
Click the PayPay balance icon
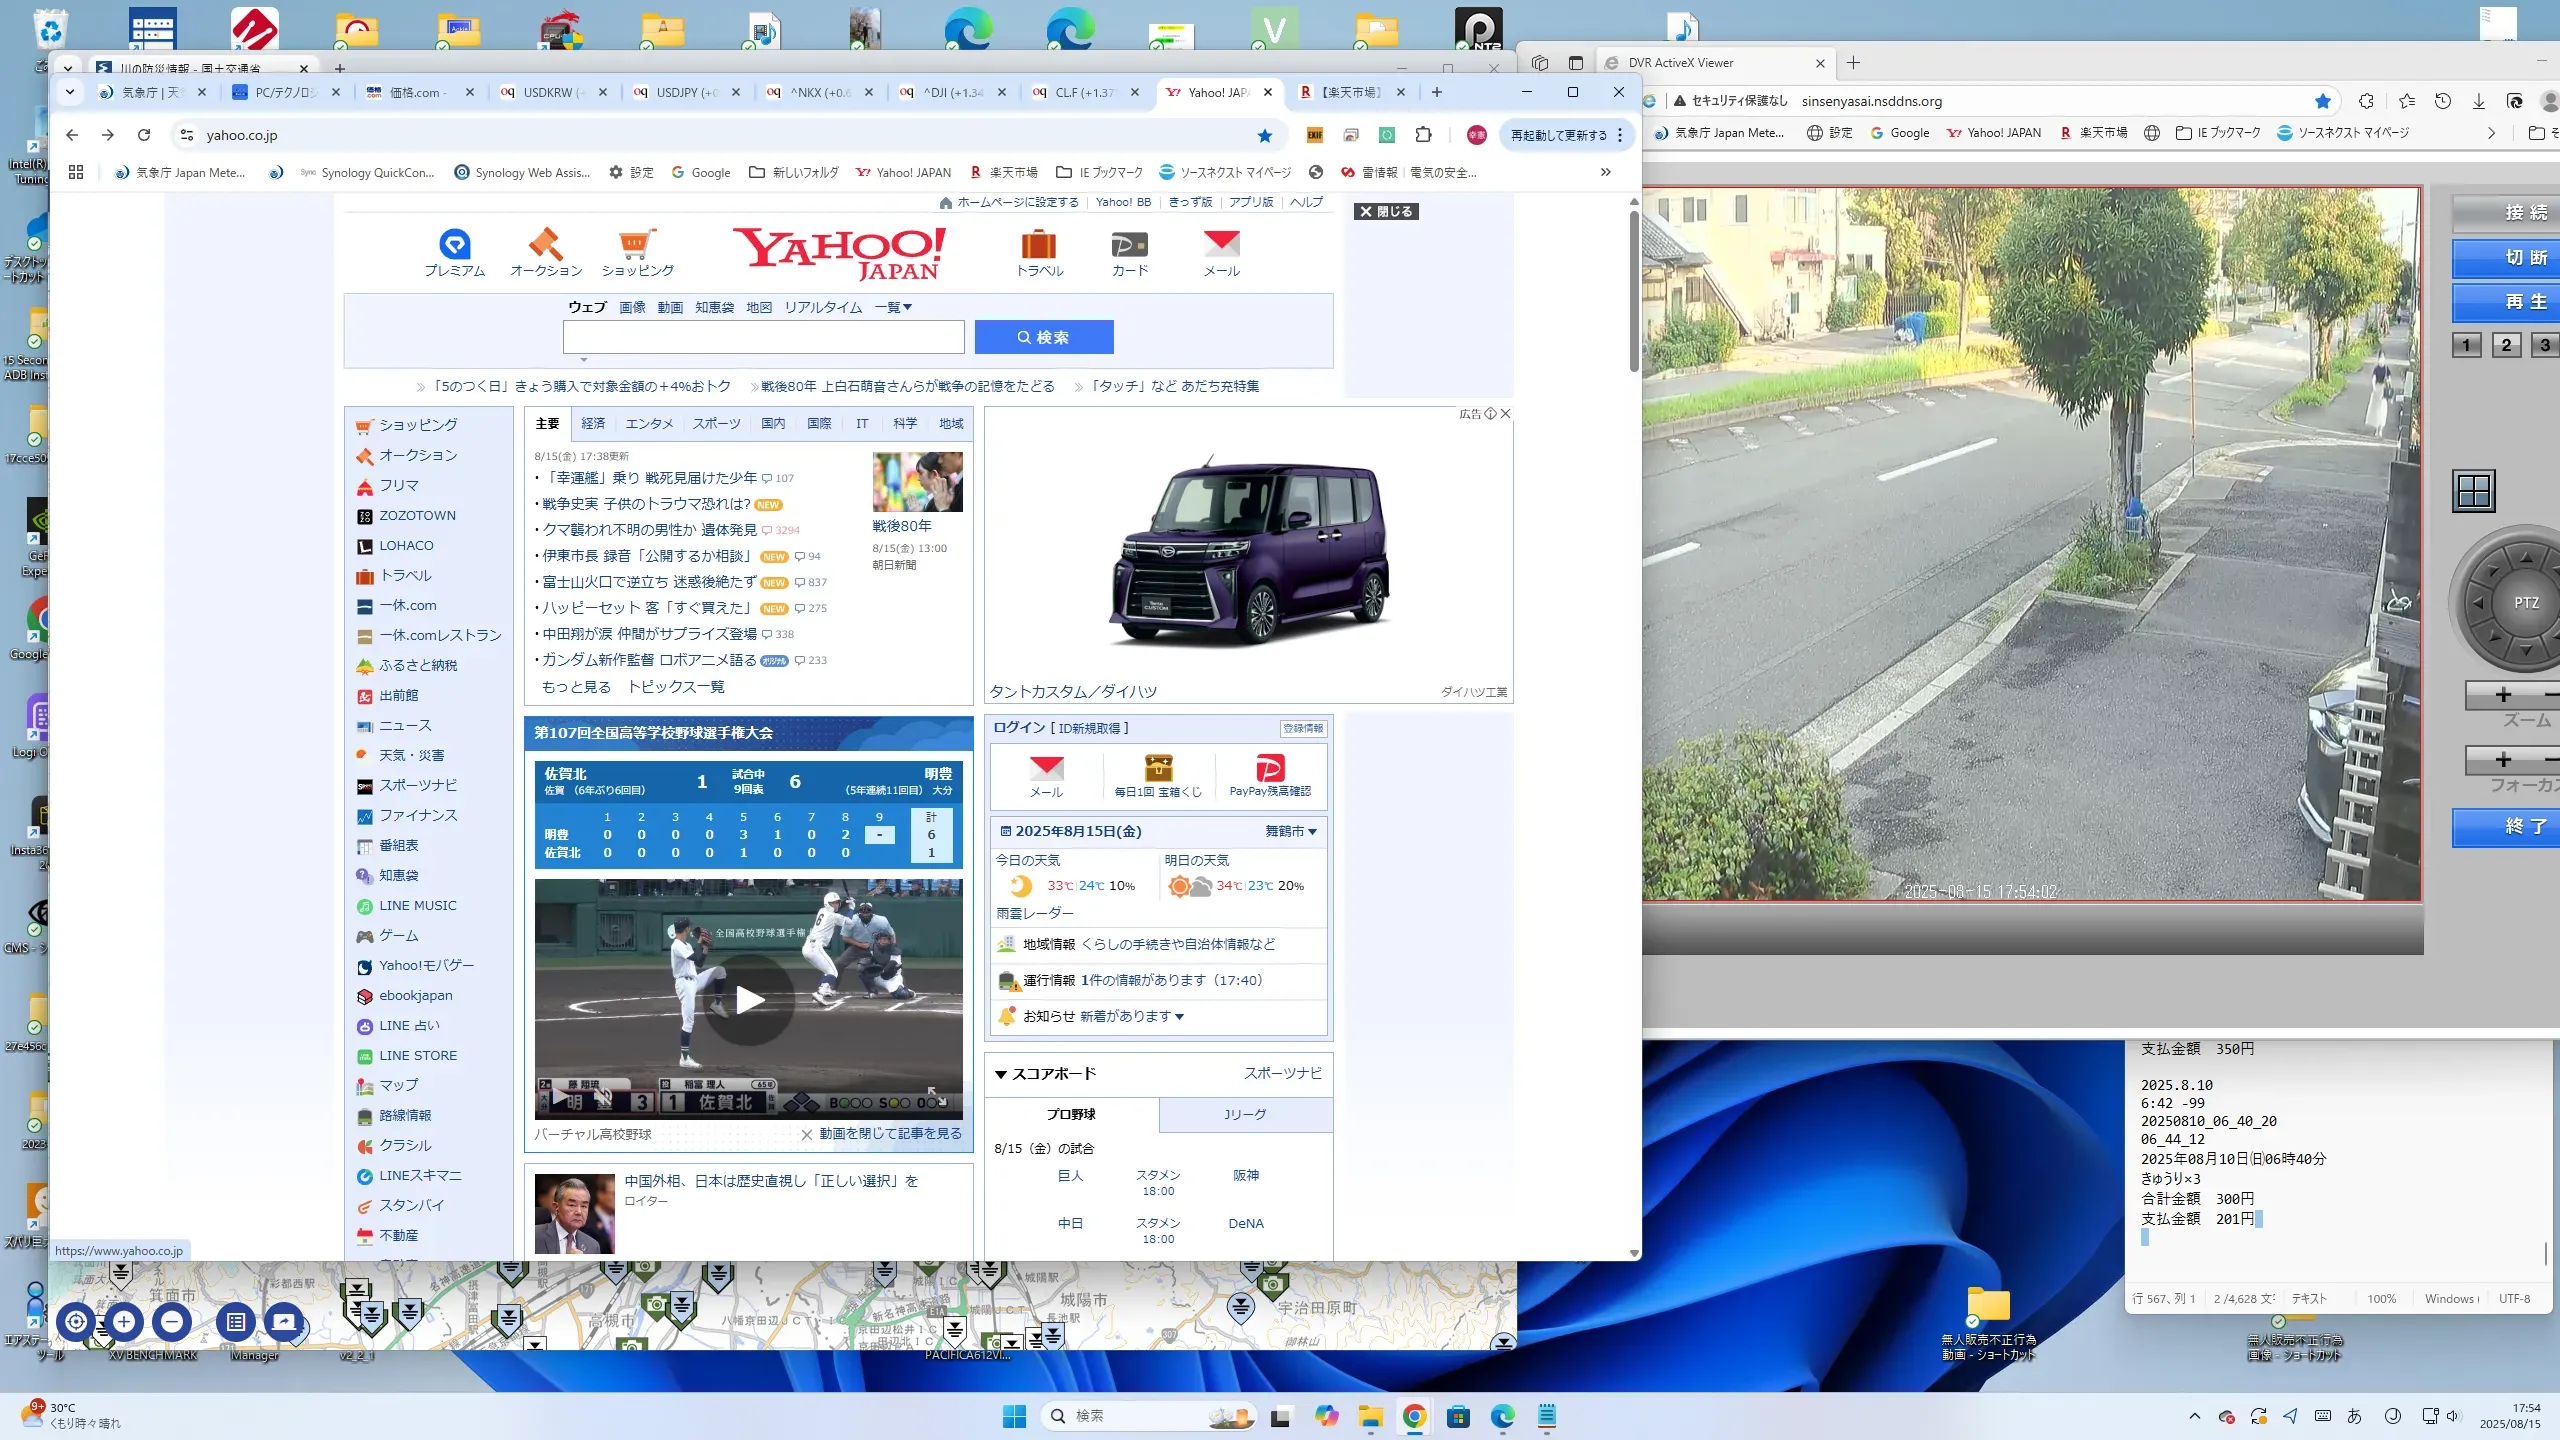[1270, 769]
